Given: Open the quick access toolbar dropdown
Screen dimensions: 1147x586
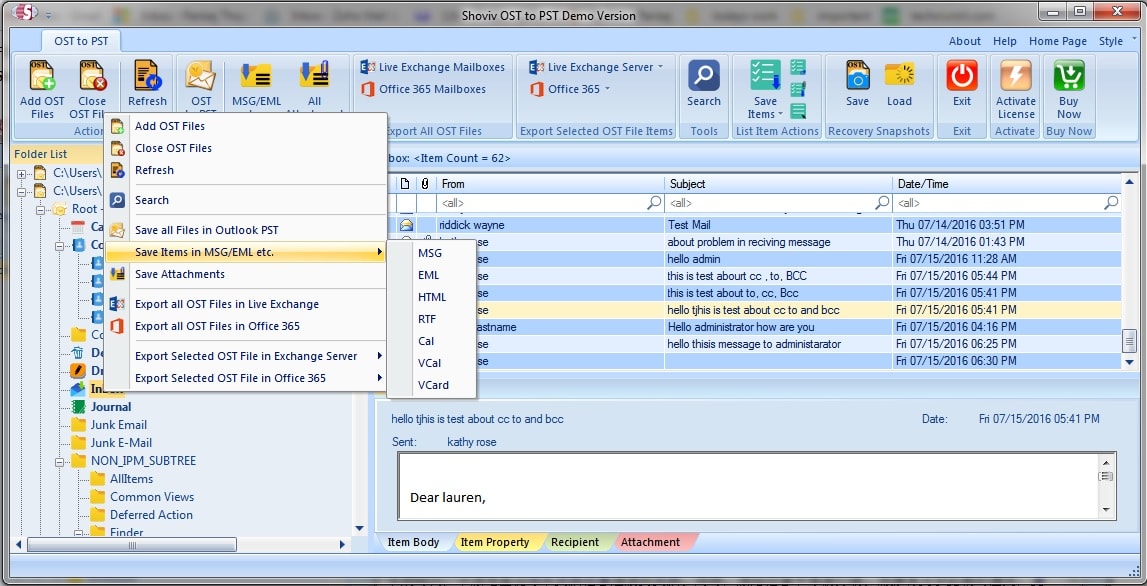Looking at the screenshot, I should coord(48,15).
